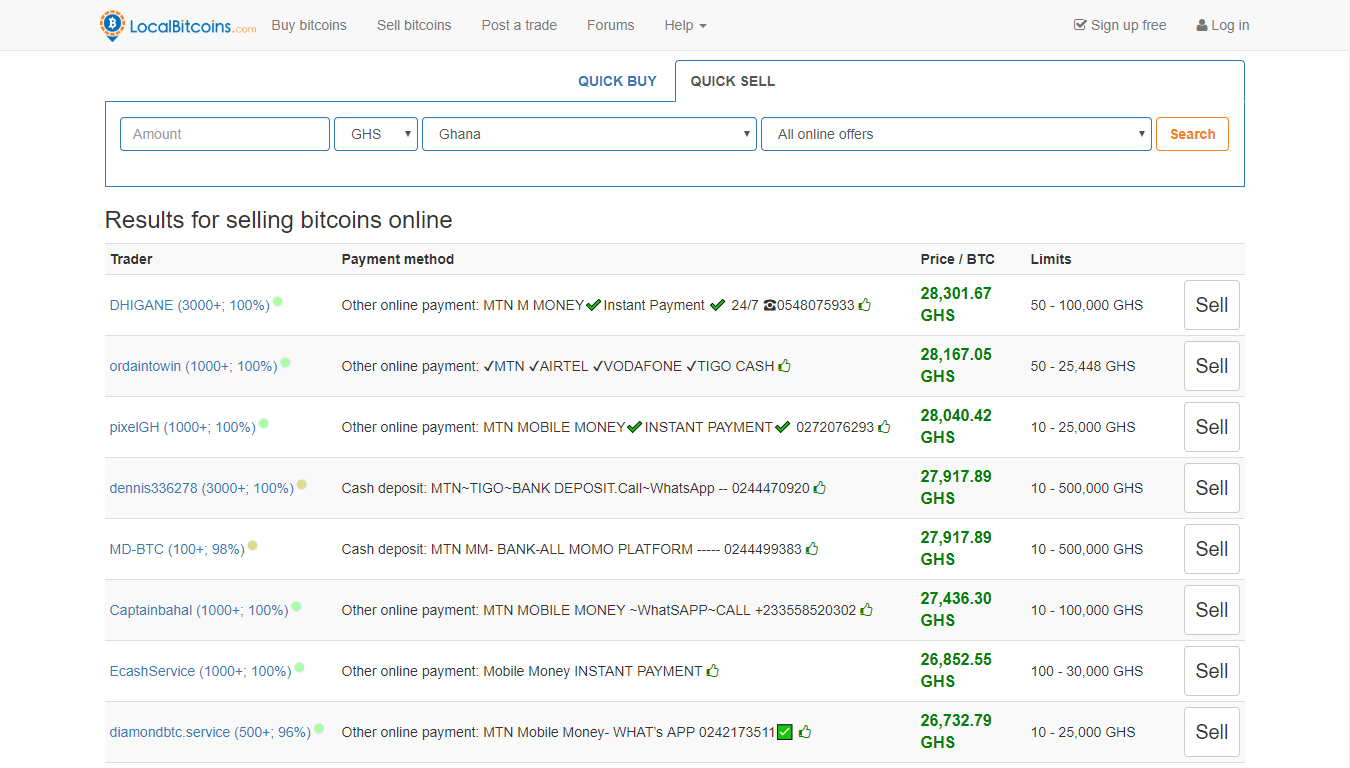
Task: Click thumbs-up icon in diamondbtc.service row
Action: coord(805,732)
